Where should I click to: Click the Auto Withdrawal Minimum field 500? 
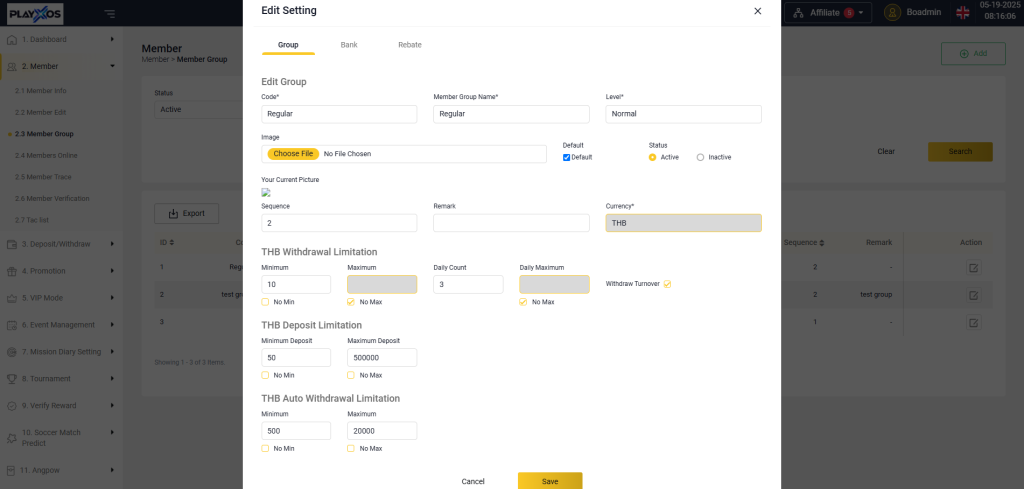pyautogui.click(x=296, y=431)
